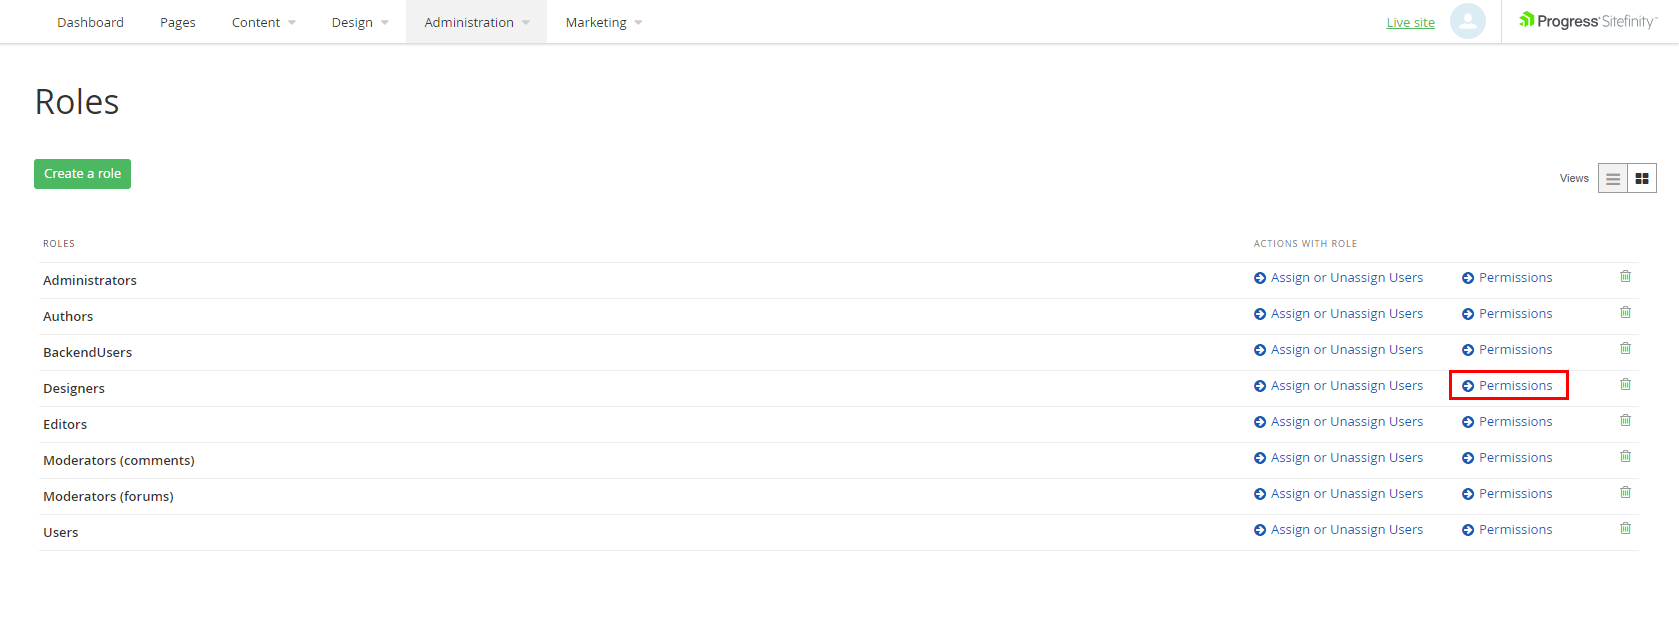
Task: Assign or Unassign Users for Editors
Action: [x=1338, y=422]
